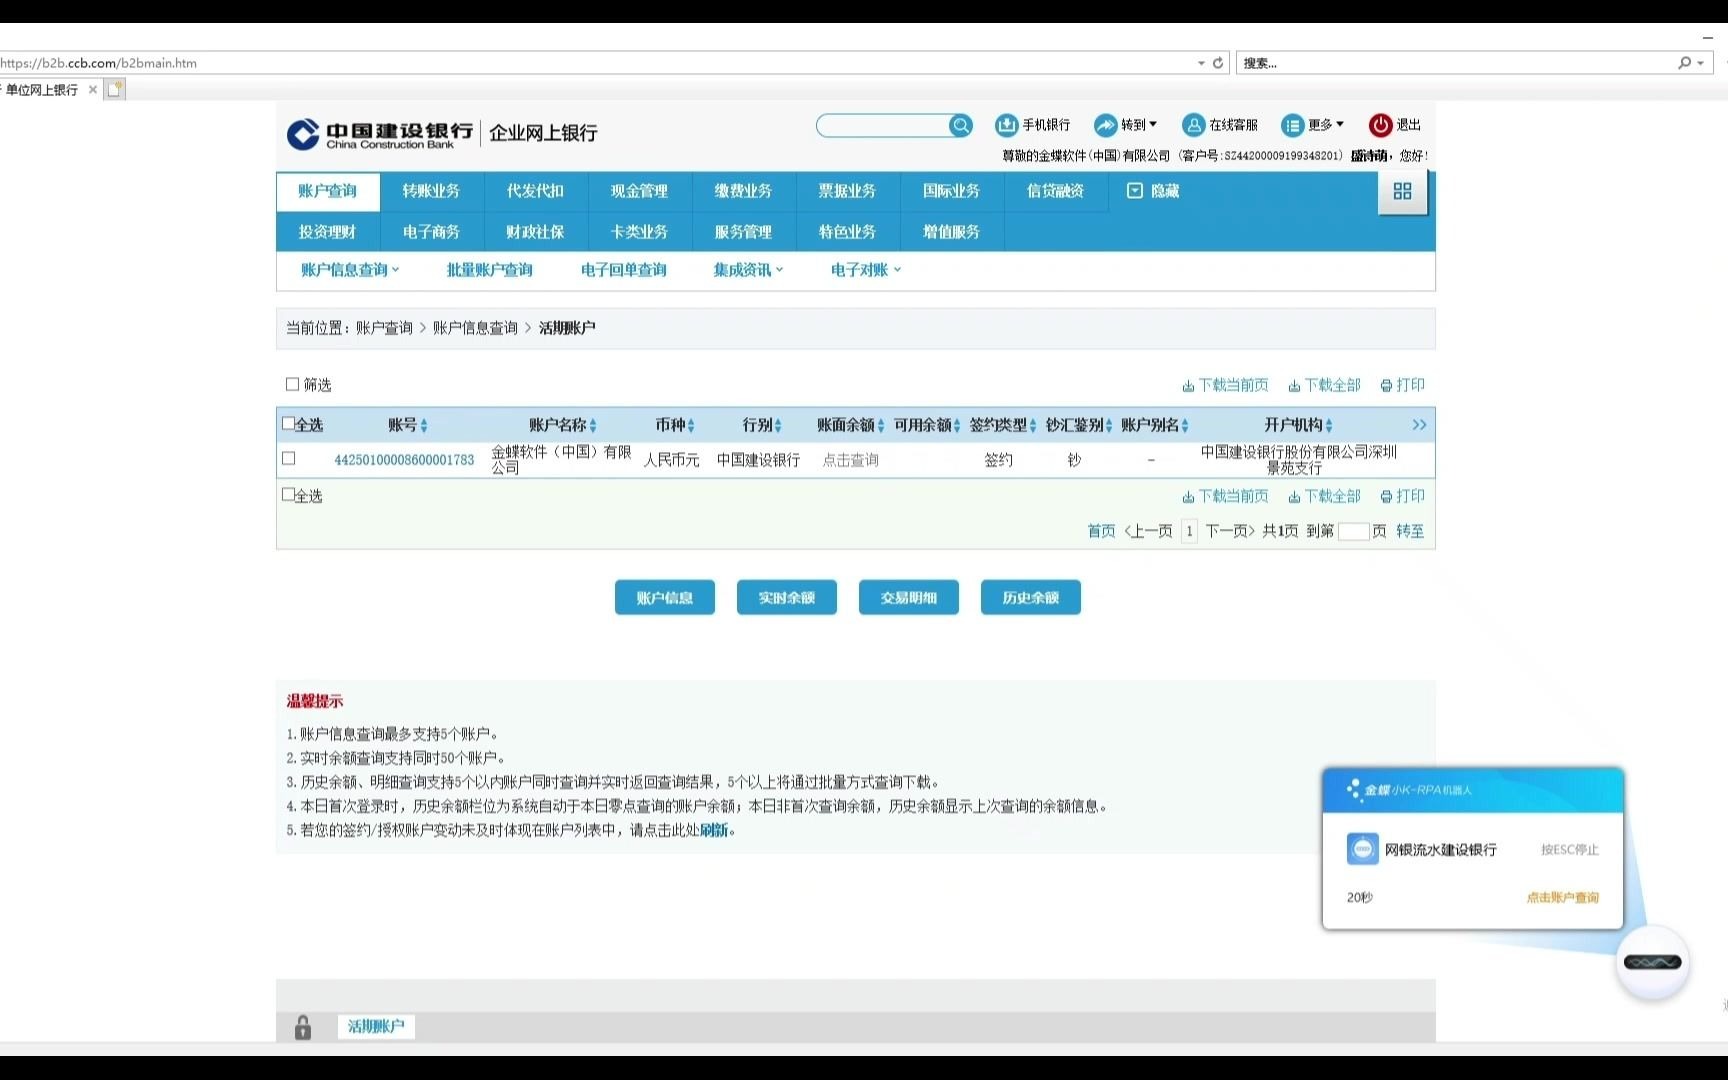Screen dimensions: 1728x1080
Task: Select the account 44250100008600001783 row checkbox
Action: 288,459
